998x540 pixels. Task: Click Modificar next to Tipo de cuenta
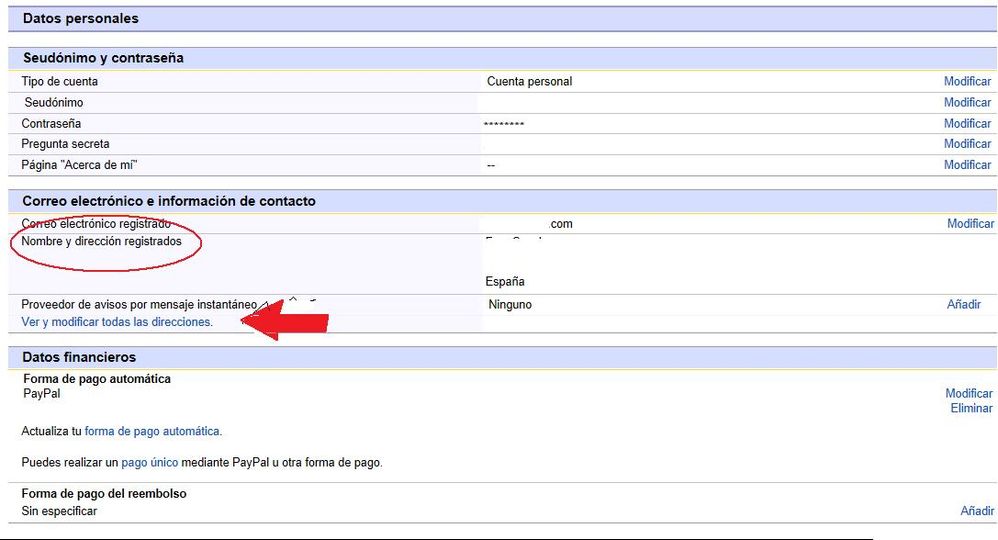[x=967, y=82]
